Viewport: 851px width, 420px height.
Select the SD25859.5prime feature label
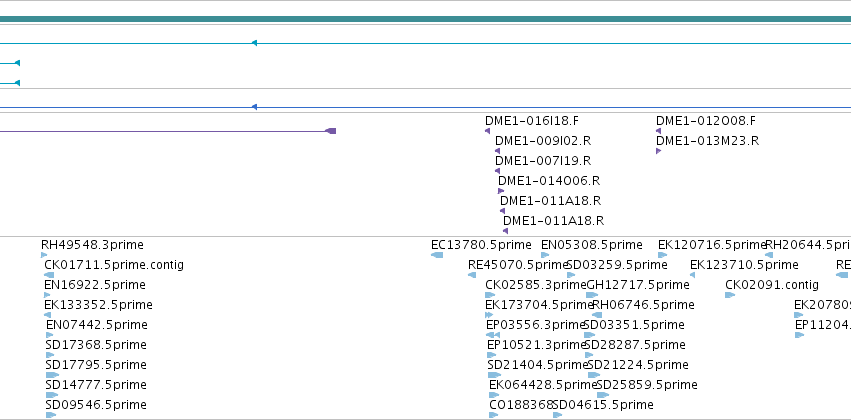647,385
